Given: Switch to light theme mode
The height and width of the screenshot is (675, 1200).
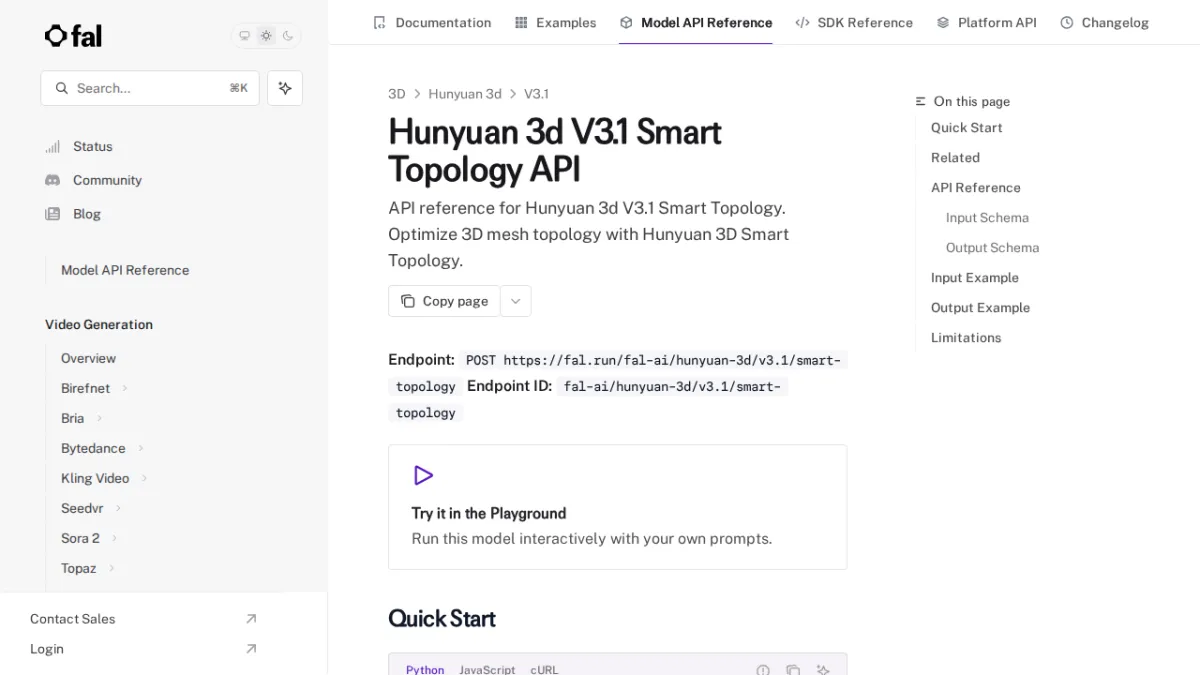Looking at the screenshot, I should (266, 36).
